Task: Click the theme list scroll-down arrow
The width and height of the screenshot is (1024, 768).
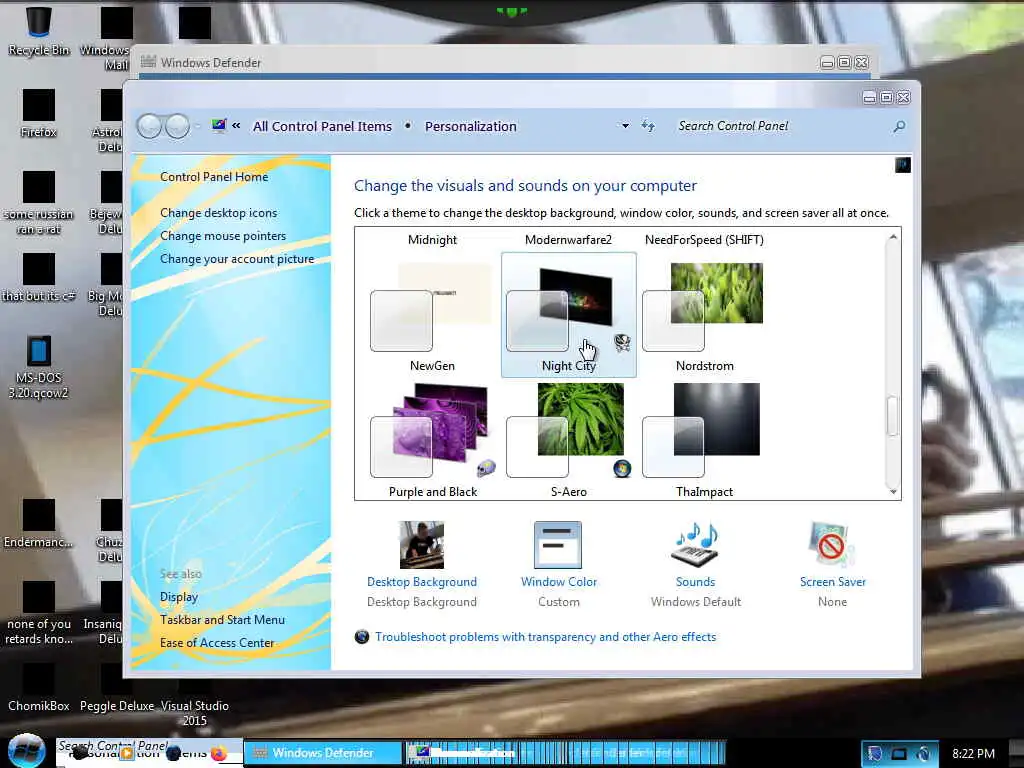Action: coord(893,491)
